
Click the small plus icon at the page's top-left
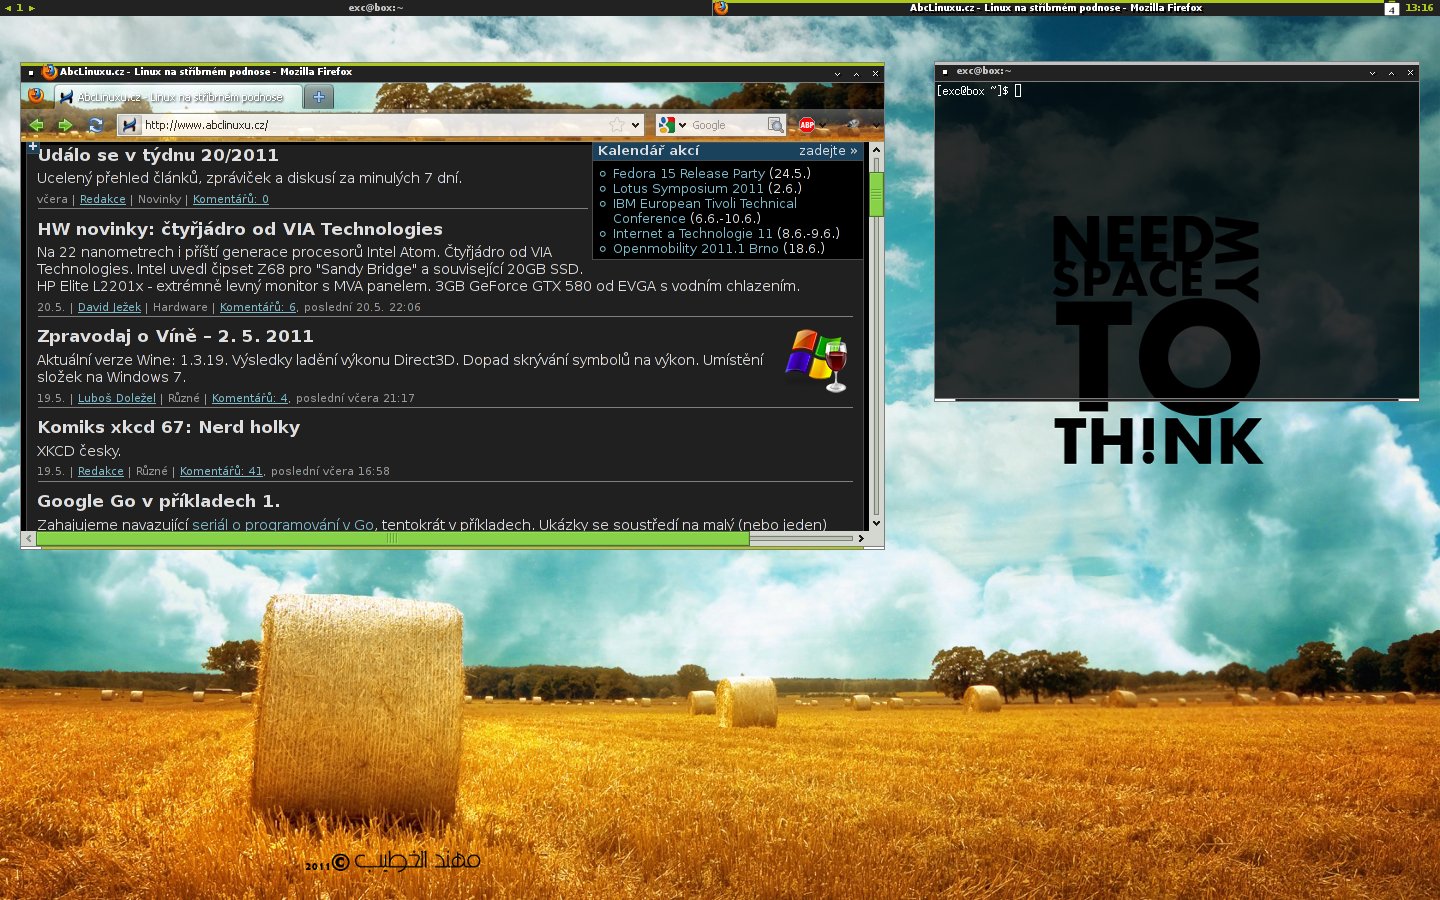pyautogui.click(x=32, y=147)
